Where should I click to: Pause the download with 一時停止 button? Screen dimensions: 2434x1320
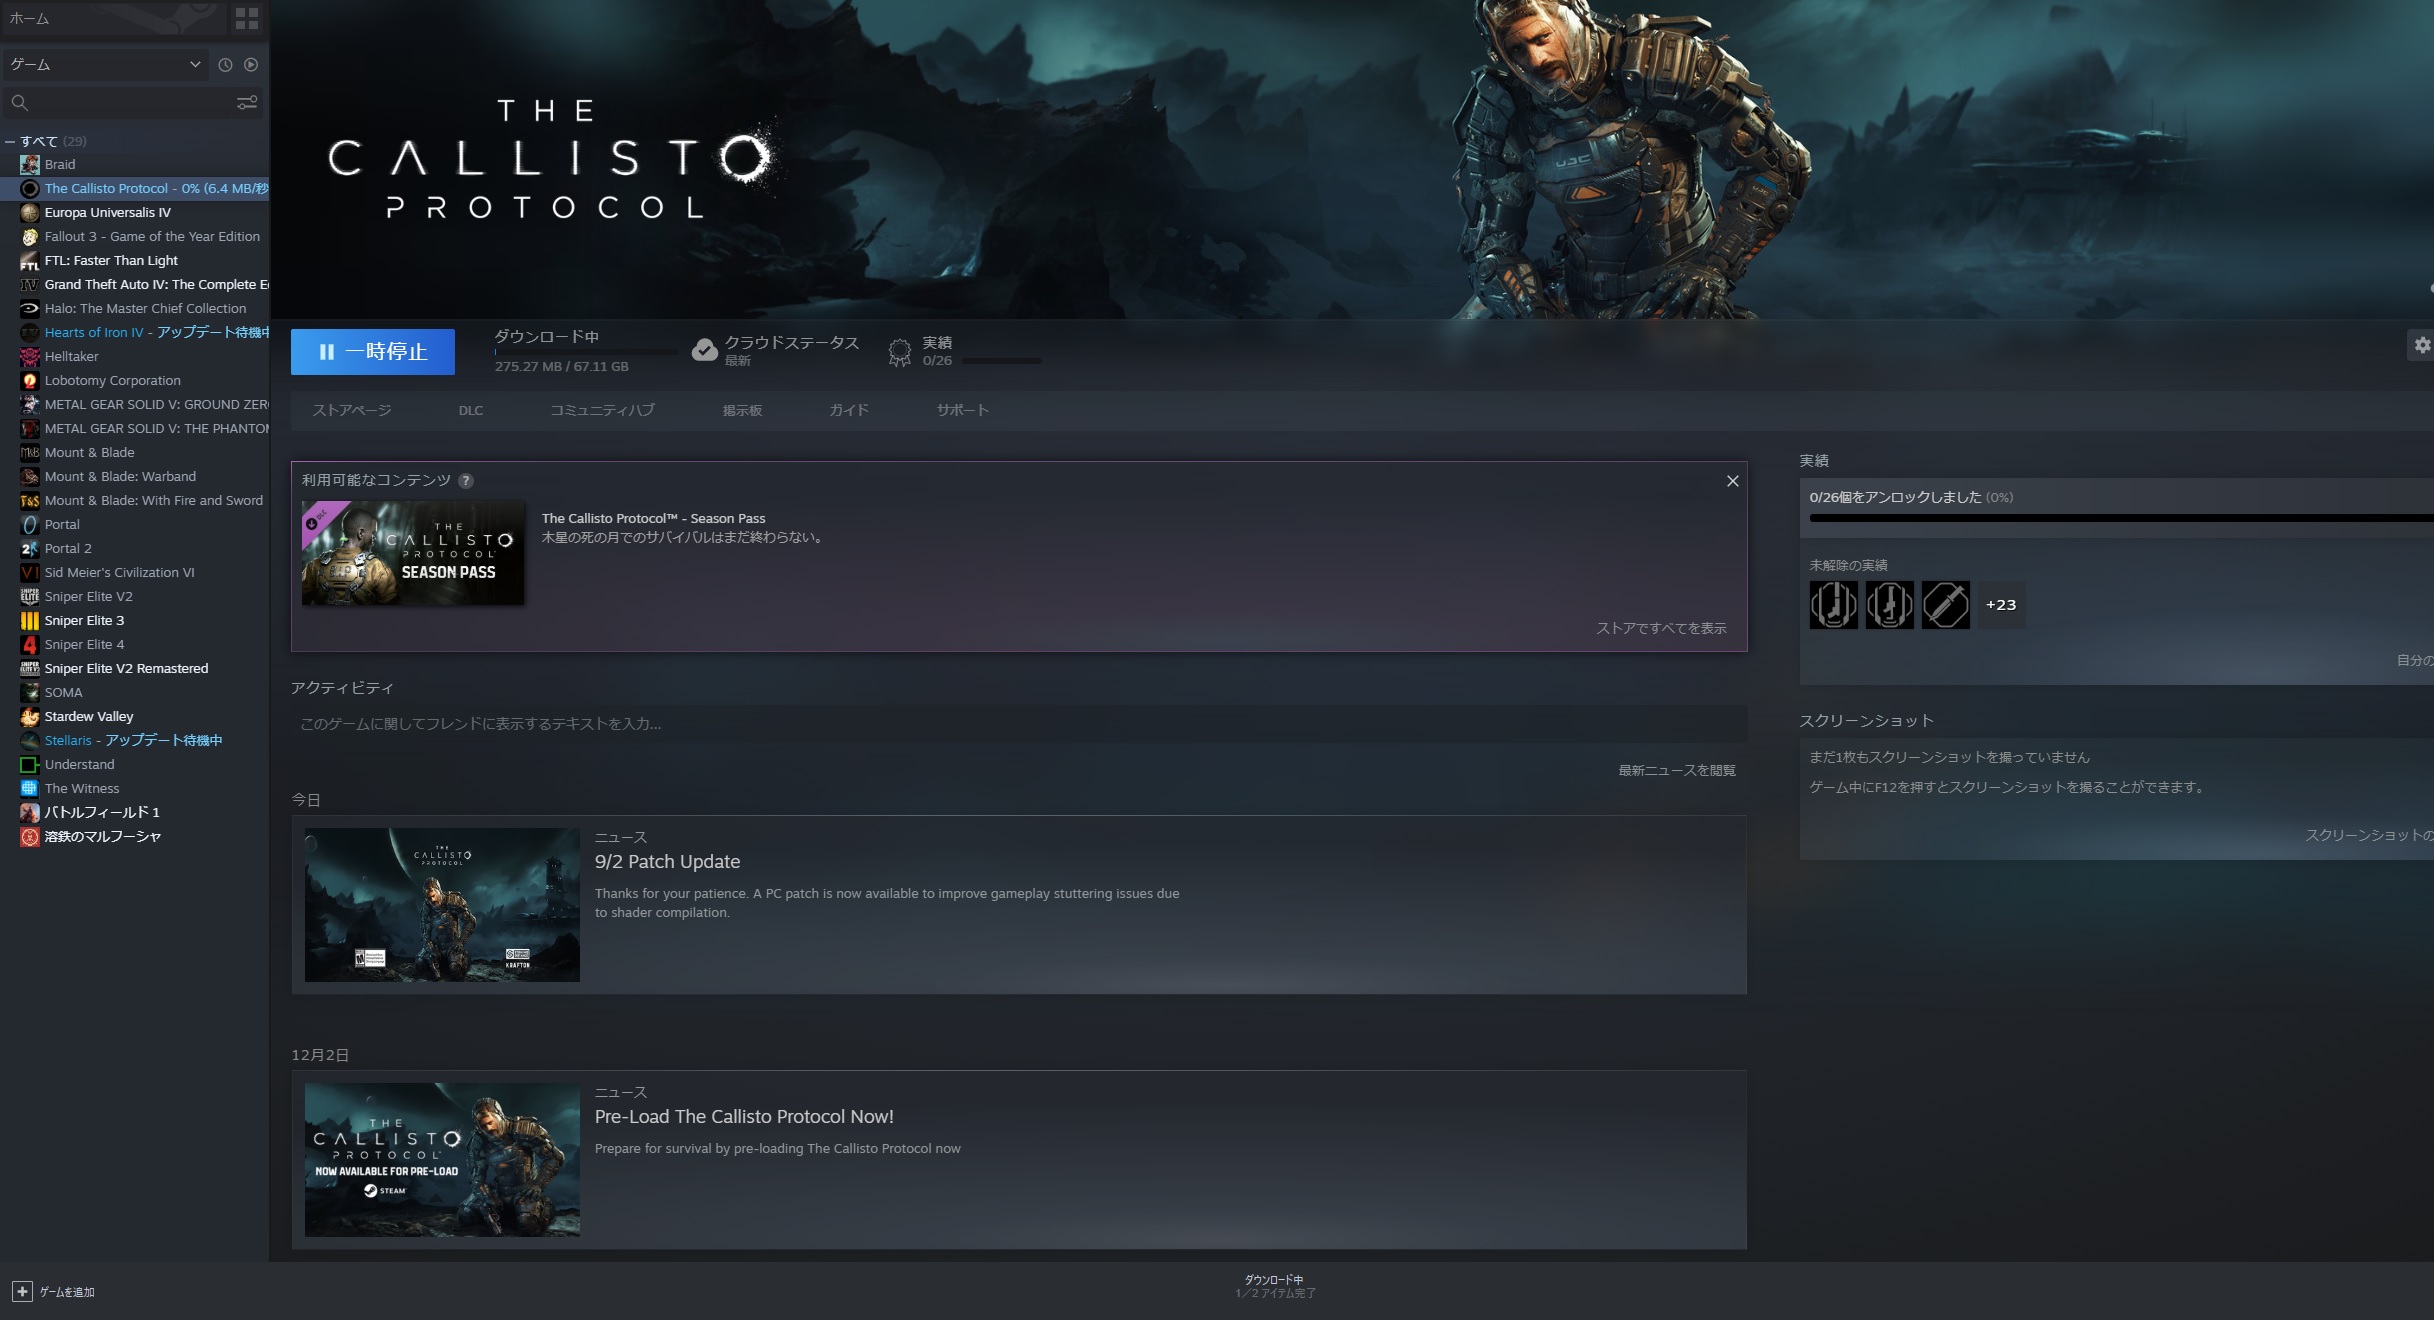pyautogui.click(x=372, y=352)
